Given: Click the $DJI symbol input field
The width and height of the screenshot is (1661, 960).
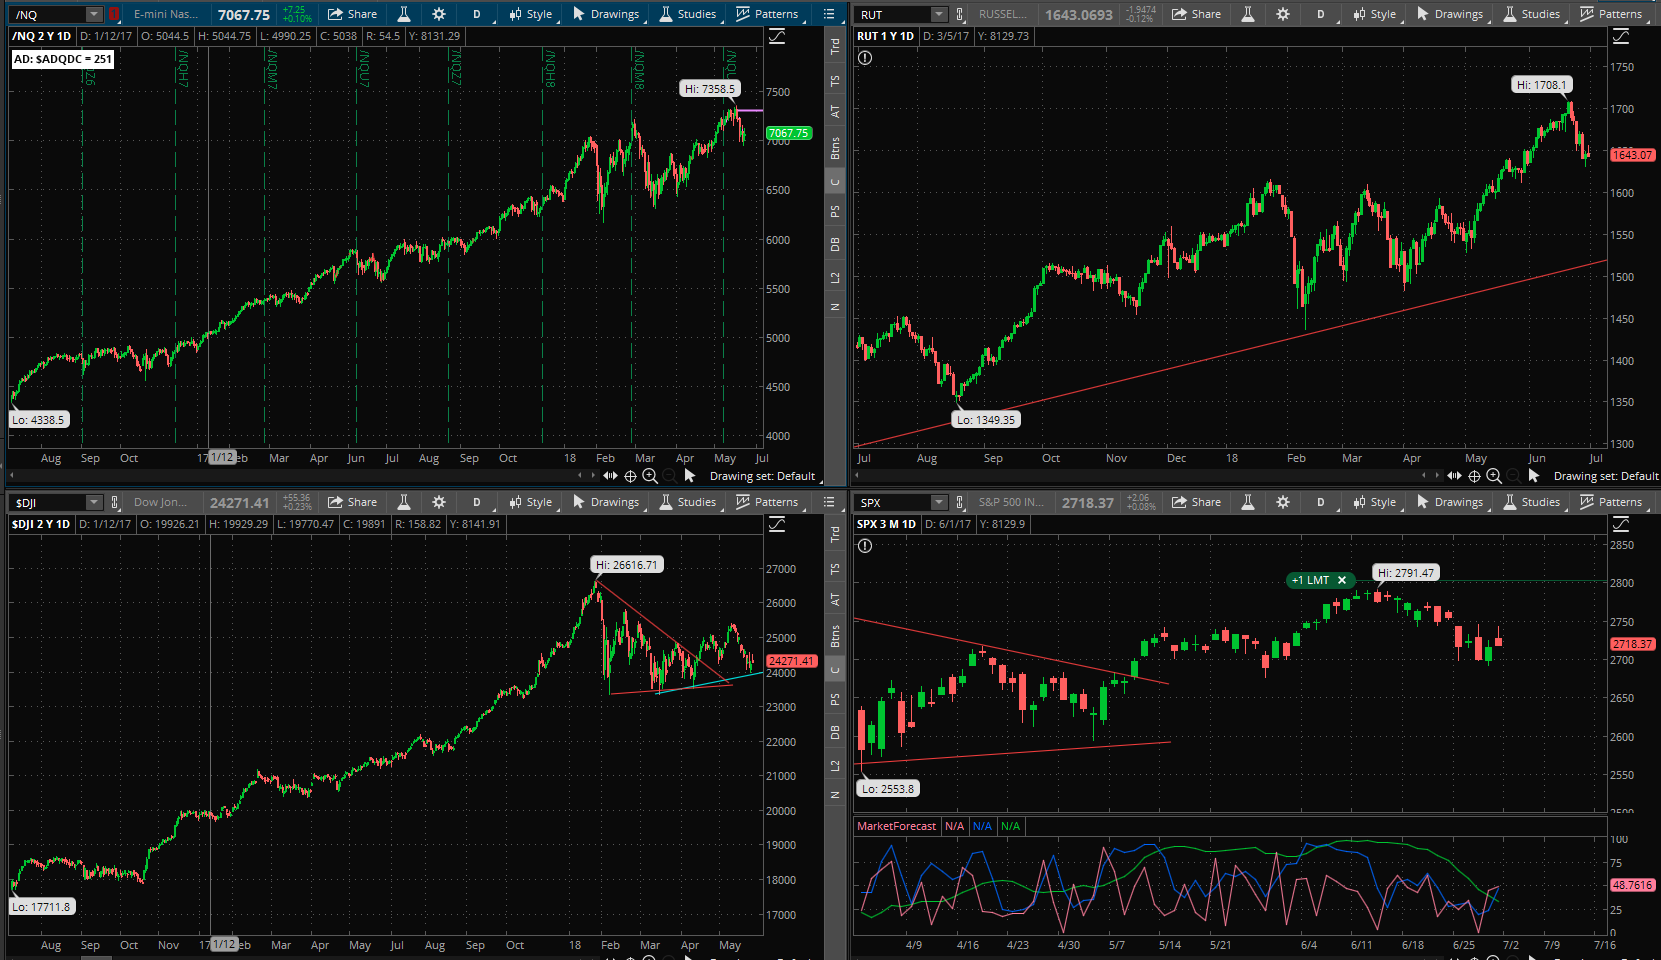Looking at the screenshot, I should tap(48, 502).
